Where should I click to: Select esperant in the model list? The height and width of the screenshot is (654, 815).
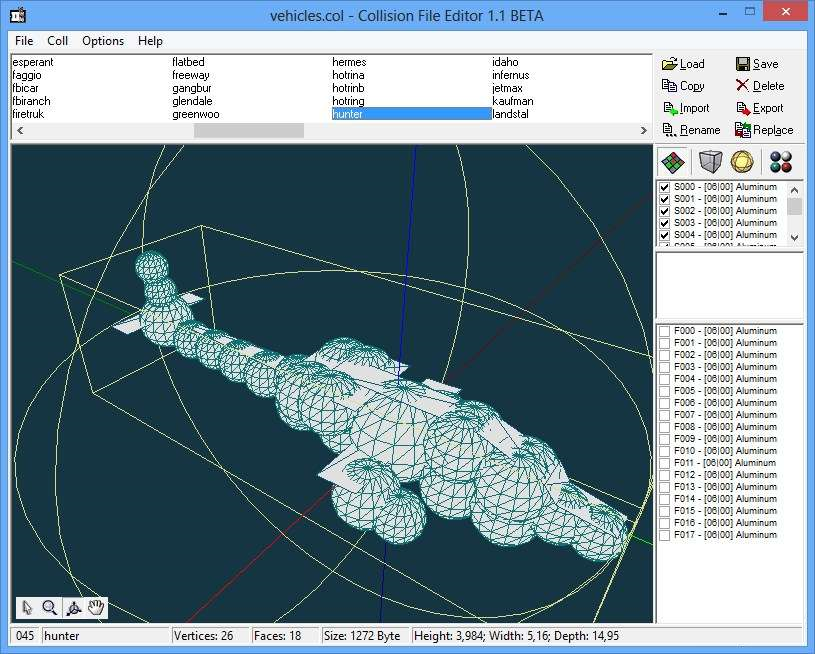[33, 62]
